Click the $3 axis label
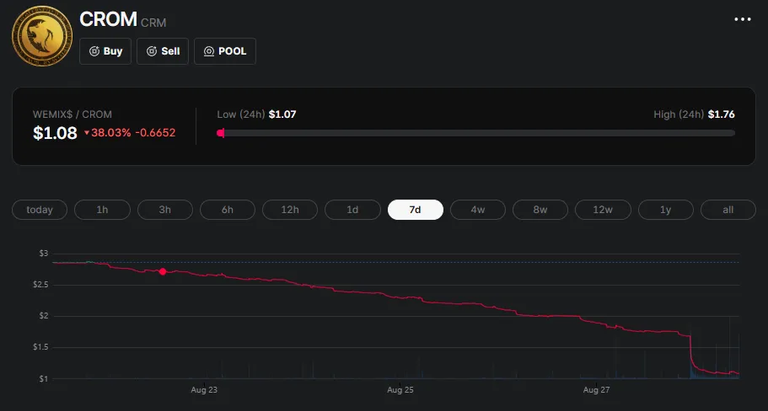The image size is (768, 411). coord(44,253)
